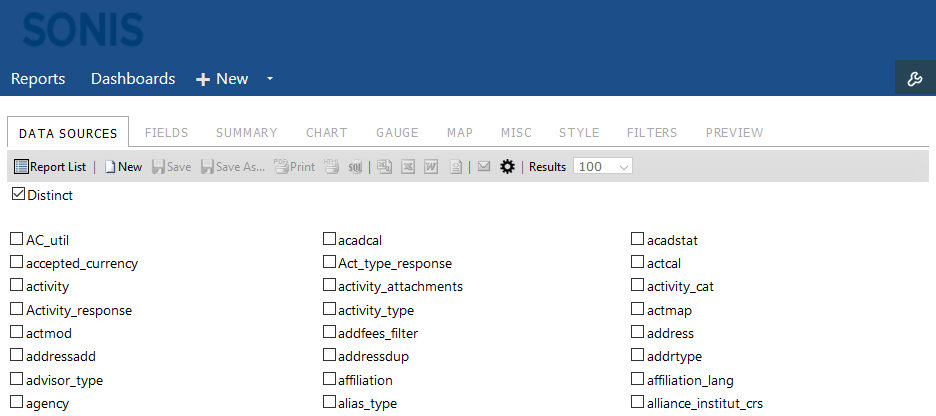
Task: Check the addrtype data source
Action: click(638, 355)
